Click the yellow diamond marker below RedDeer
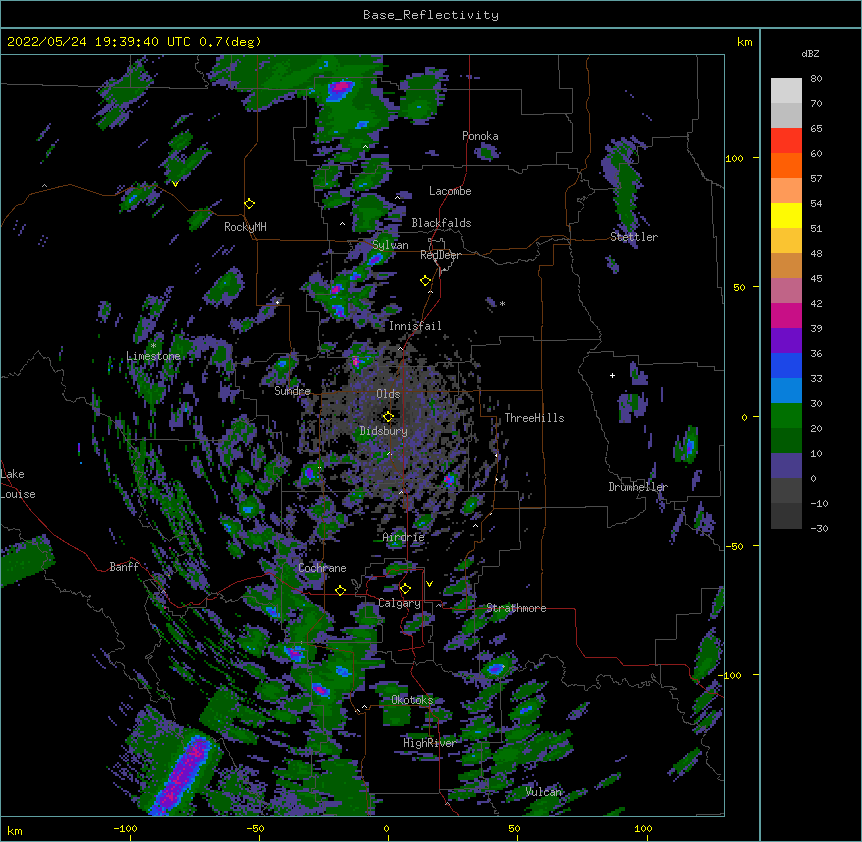Viewport: 862px width, 842px height. pyautogui.click(x=426, y=281)
